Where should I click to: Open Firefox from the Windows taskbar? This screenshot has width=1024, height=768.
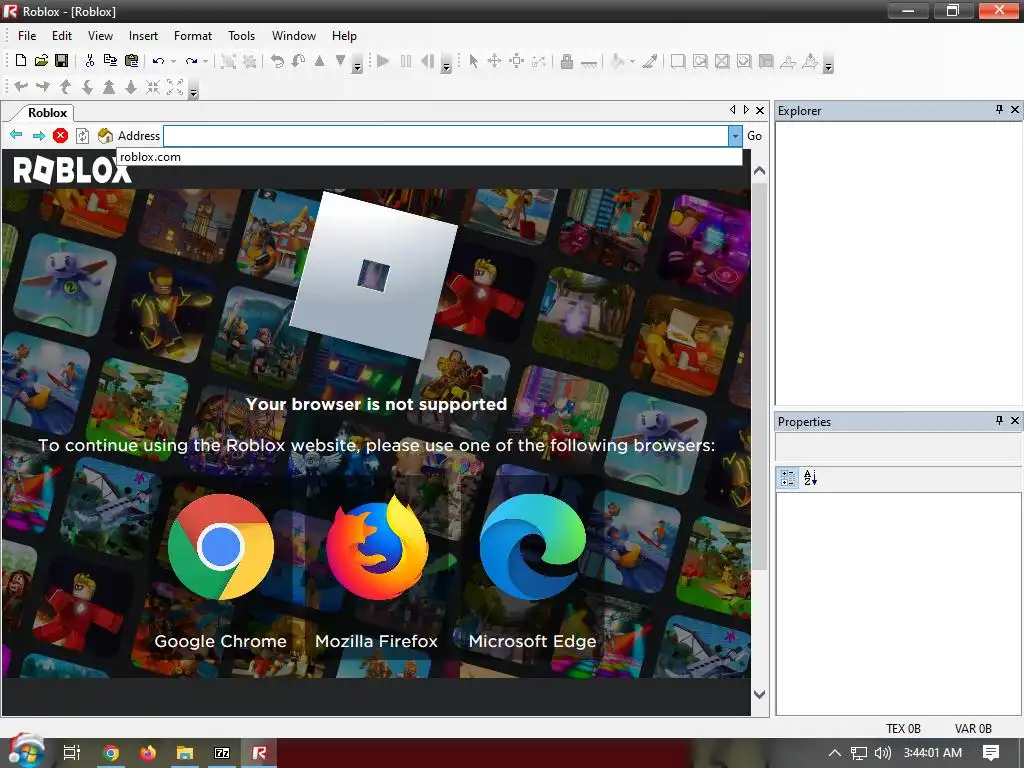(x=148, y=753)
